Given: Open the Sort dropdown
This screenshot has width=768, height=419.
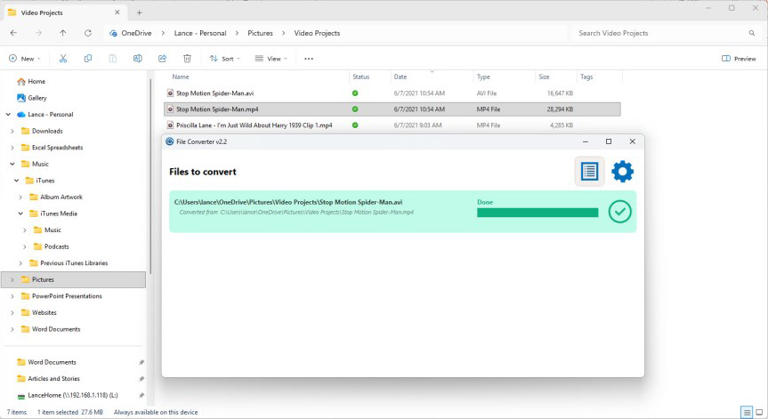Looking at the screenshot, I should point(225,58).
